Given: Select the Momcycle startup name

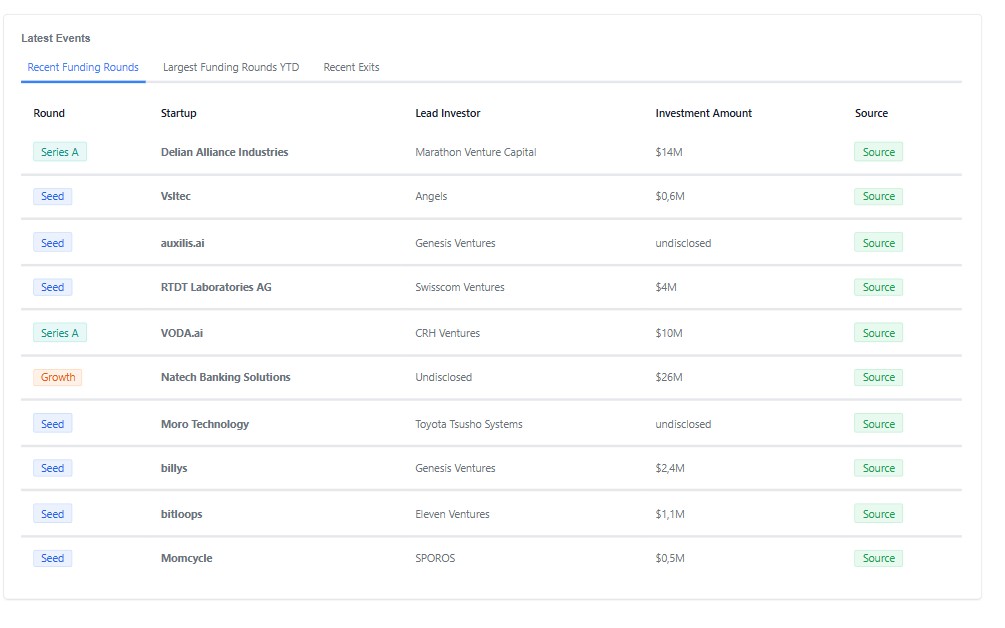Looking at the screenshot, I should coord(187,558).
